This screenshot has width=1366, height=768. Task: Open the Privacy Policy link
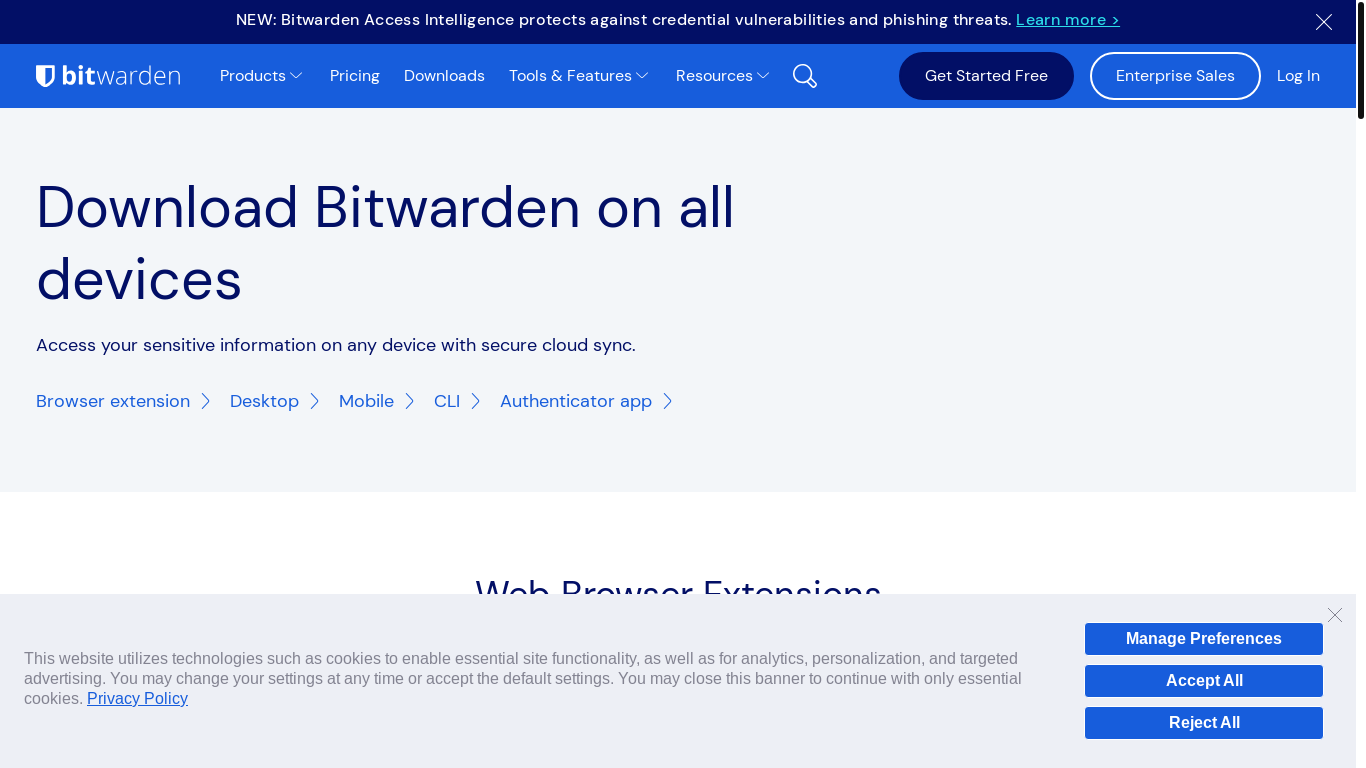[x=137, y=698]
